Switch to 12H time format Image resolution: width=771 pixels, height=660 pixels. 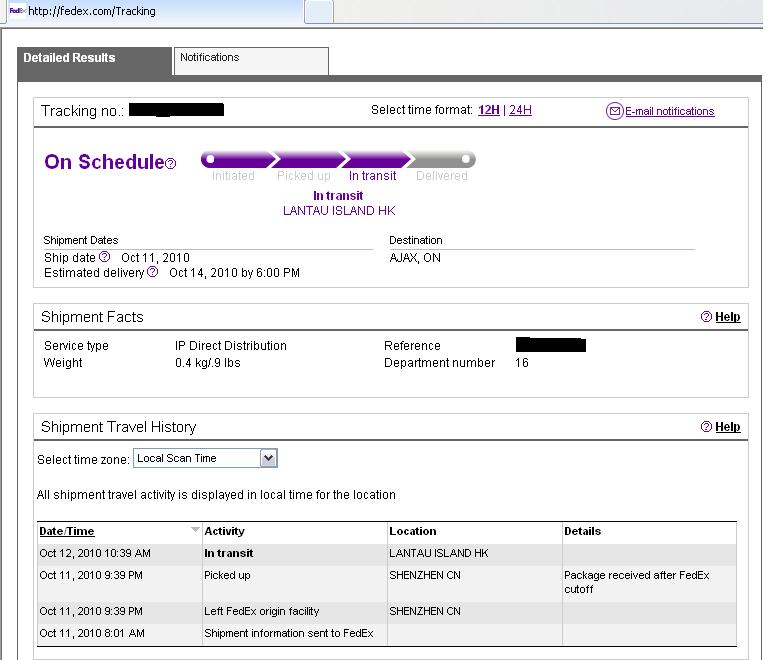click(488, 110)
